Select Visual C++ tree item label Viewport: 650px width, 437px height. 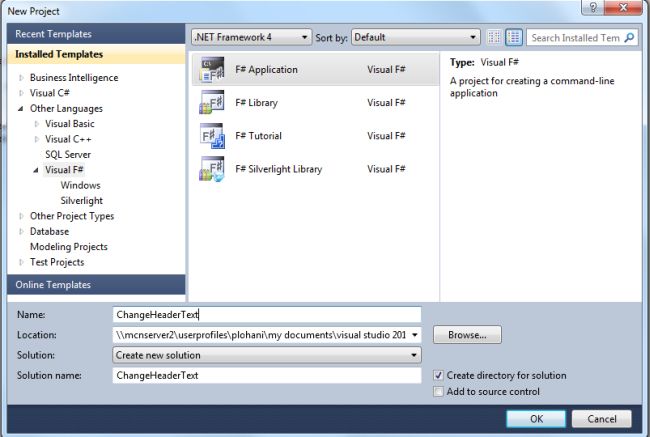[x=68, y=139]
